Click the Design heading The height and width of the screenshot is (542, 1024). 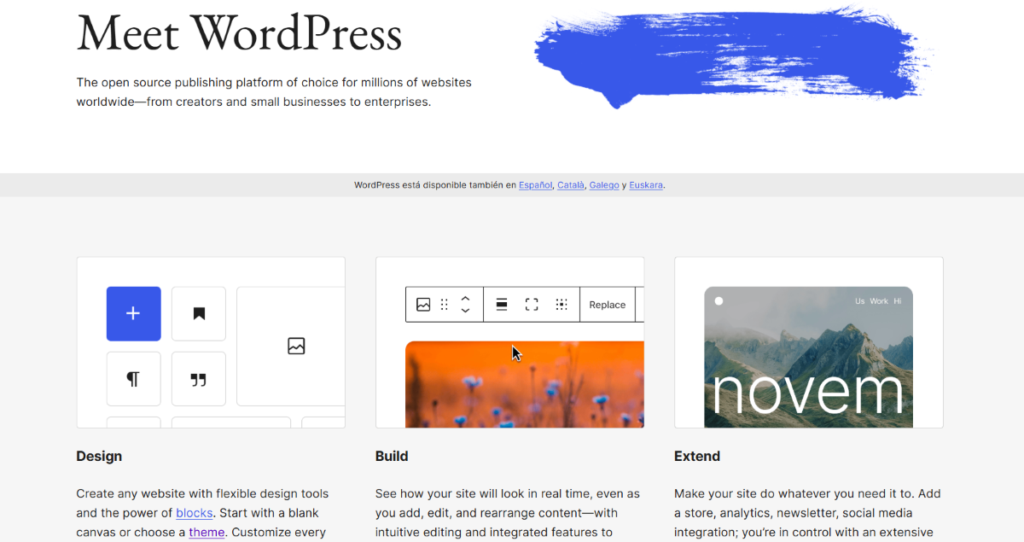(99, 456)
